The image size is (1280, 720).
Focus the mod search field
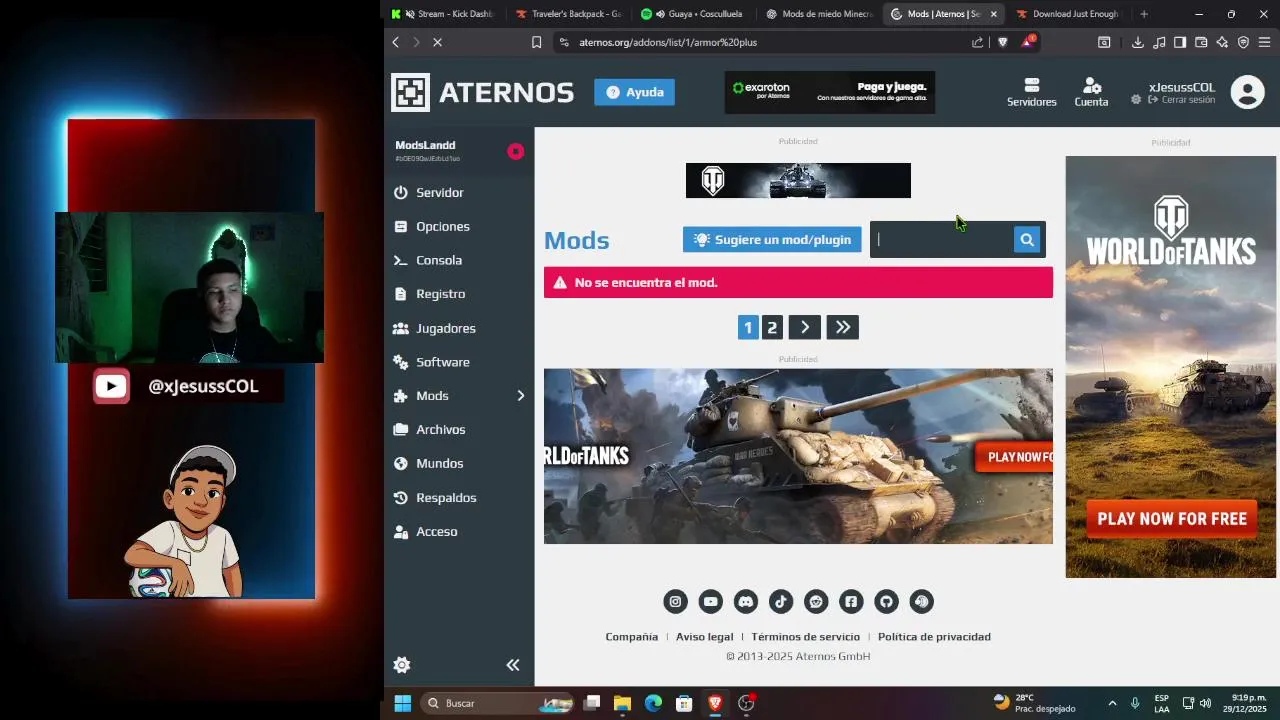click(x=942, y=239)
